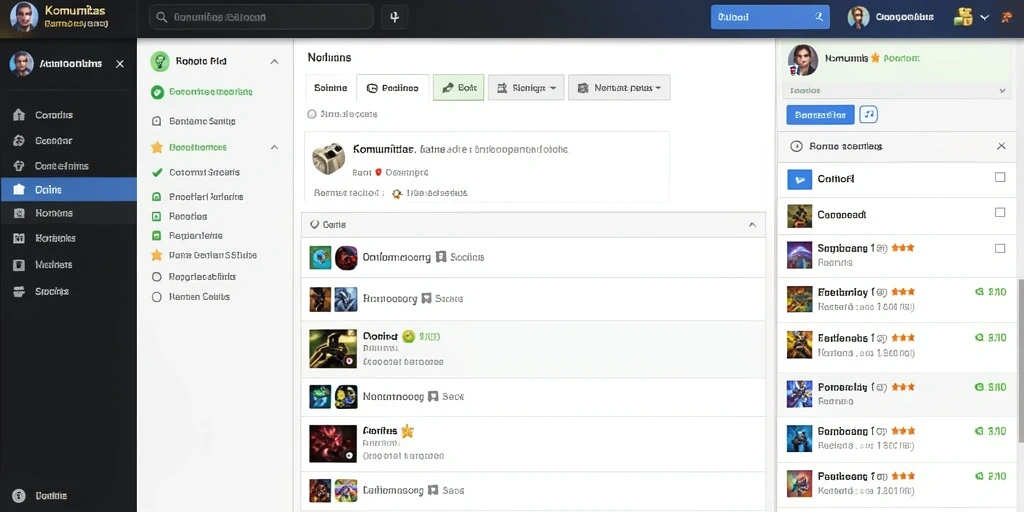1024x512 pixels.
Task: Tick the checkbox on first right-panel item
Action: [1000, 177]
